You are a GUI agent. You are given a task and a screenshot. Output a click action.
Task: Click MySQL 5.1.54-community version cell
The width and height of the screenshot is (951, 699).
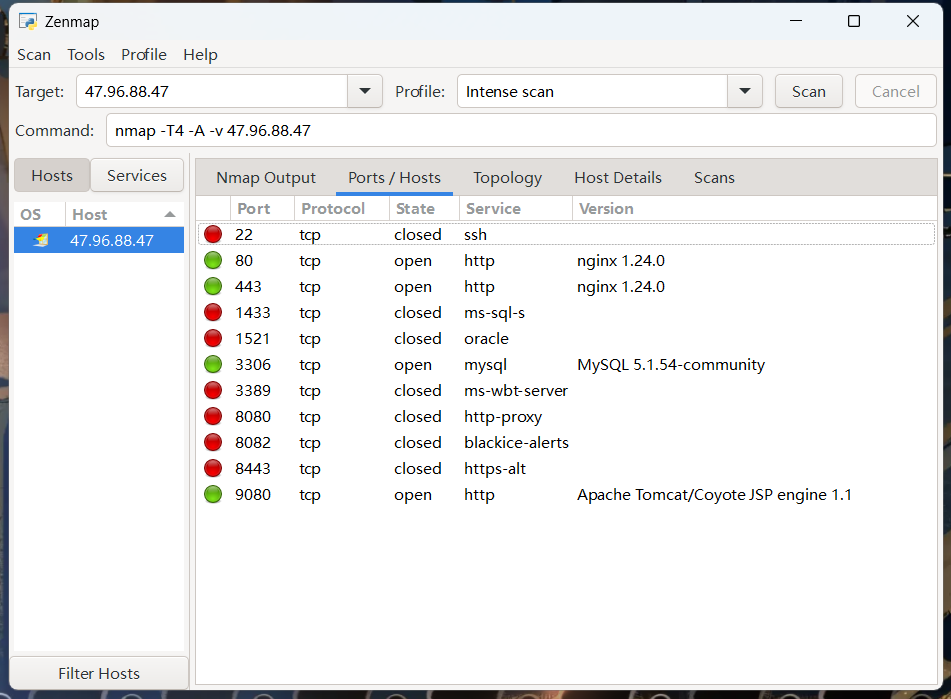pyautogui.click(x=671, y=364)
